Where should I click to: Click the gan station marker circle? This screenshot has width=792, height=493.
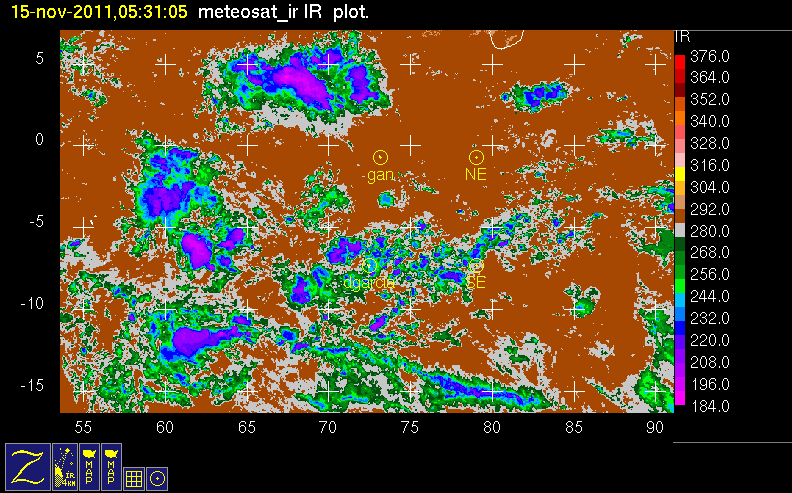[380, 157]
